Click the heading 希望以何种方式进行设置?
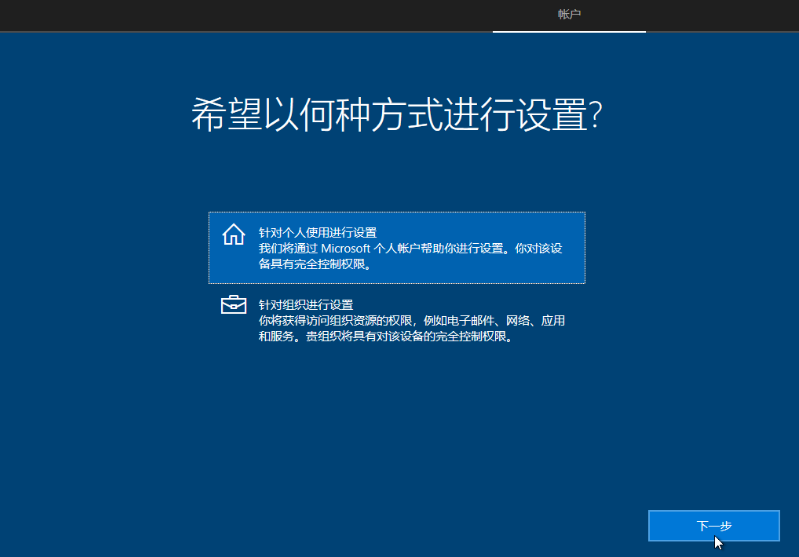Screen dimensions: 799x557 click(x=397, y=114)
